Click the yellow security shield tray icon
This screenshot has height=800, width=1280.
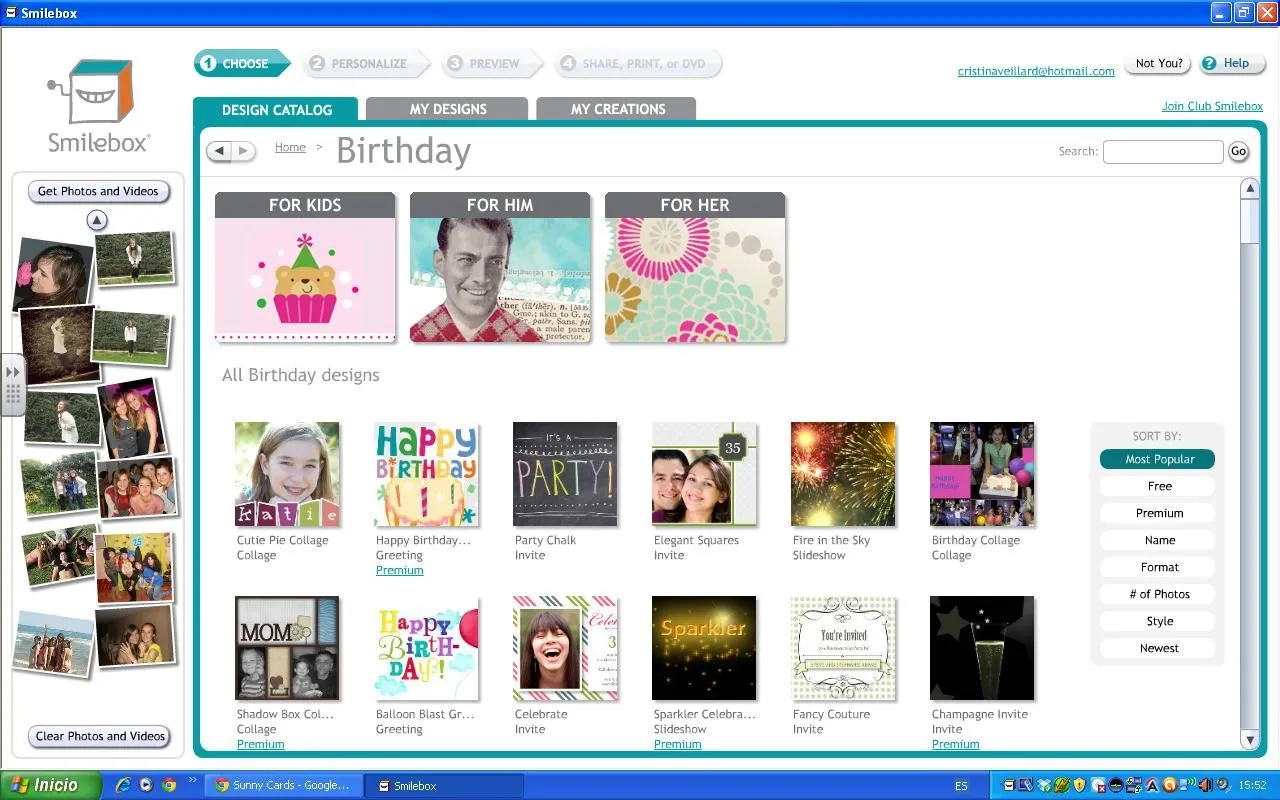point(1079,786)
